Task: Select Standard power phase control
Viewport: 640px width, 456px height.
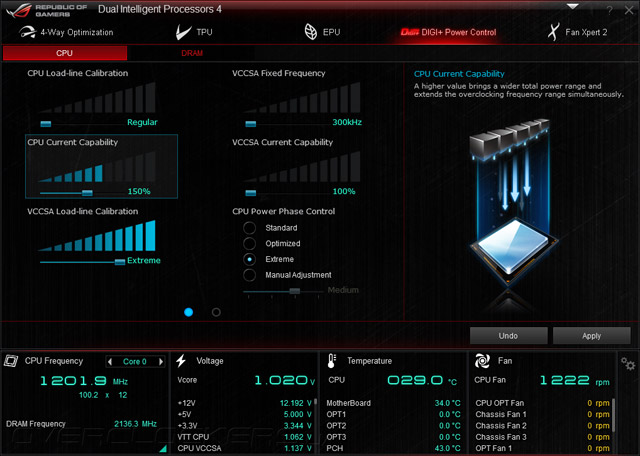Action: click(x=249, y=228)
